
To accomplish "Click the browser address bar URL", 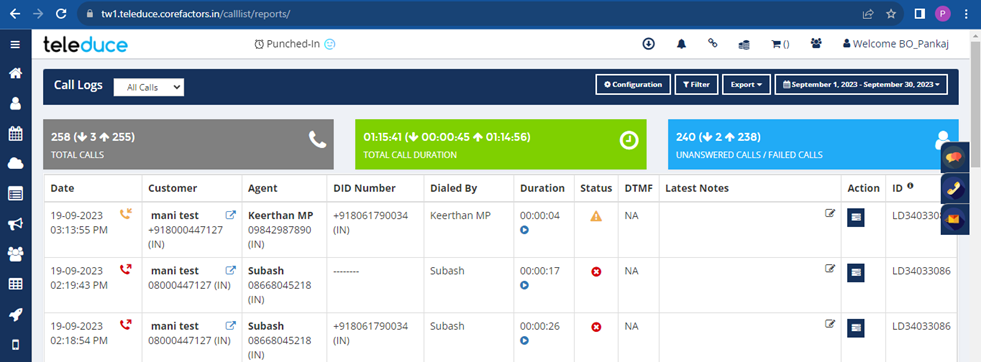I will pyautogui.click(x=196, y=14).
